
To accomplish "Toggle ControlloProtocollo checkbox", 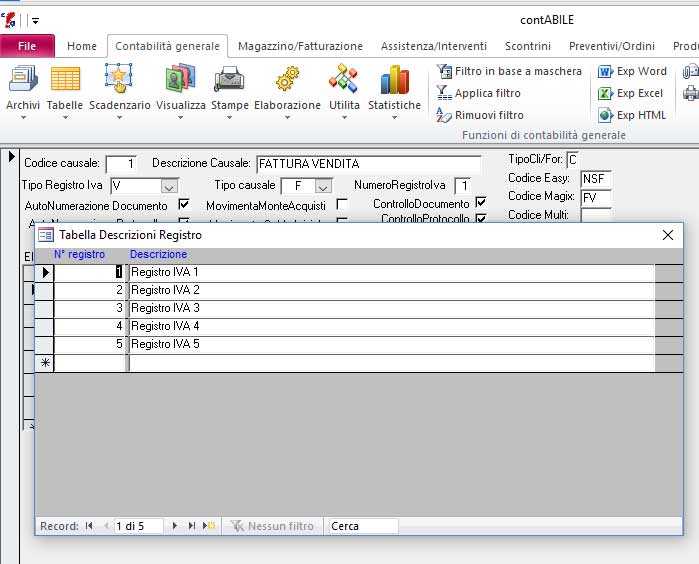I will (481, 218).
